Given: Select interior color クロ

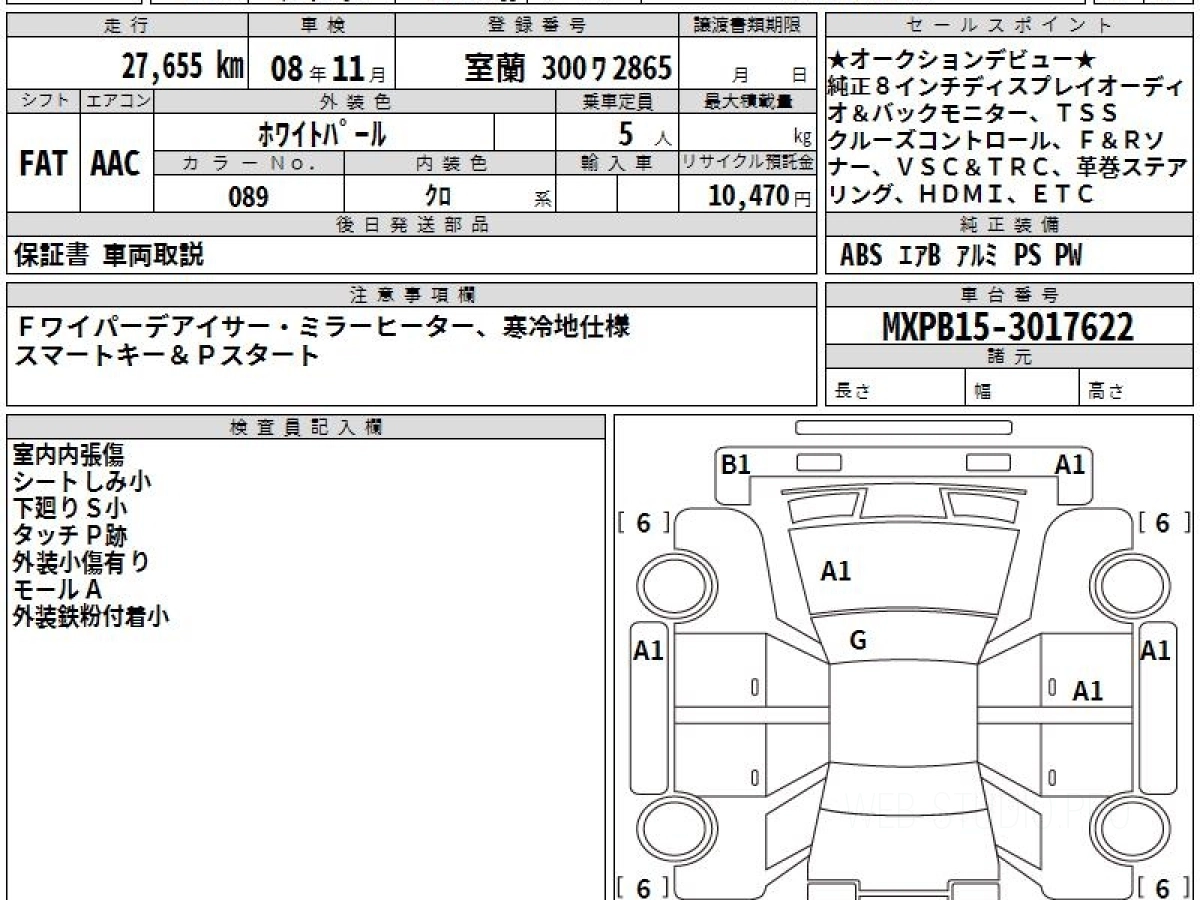Looking at the screenshot, I should click(x=438, y=196).
